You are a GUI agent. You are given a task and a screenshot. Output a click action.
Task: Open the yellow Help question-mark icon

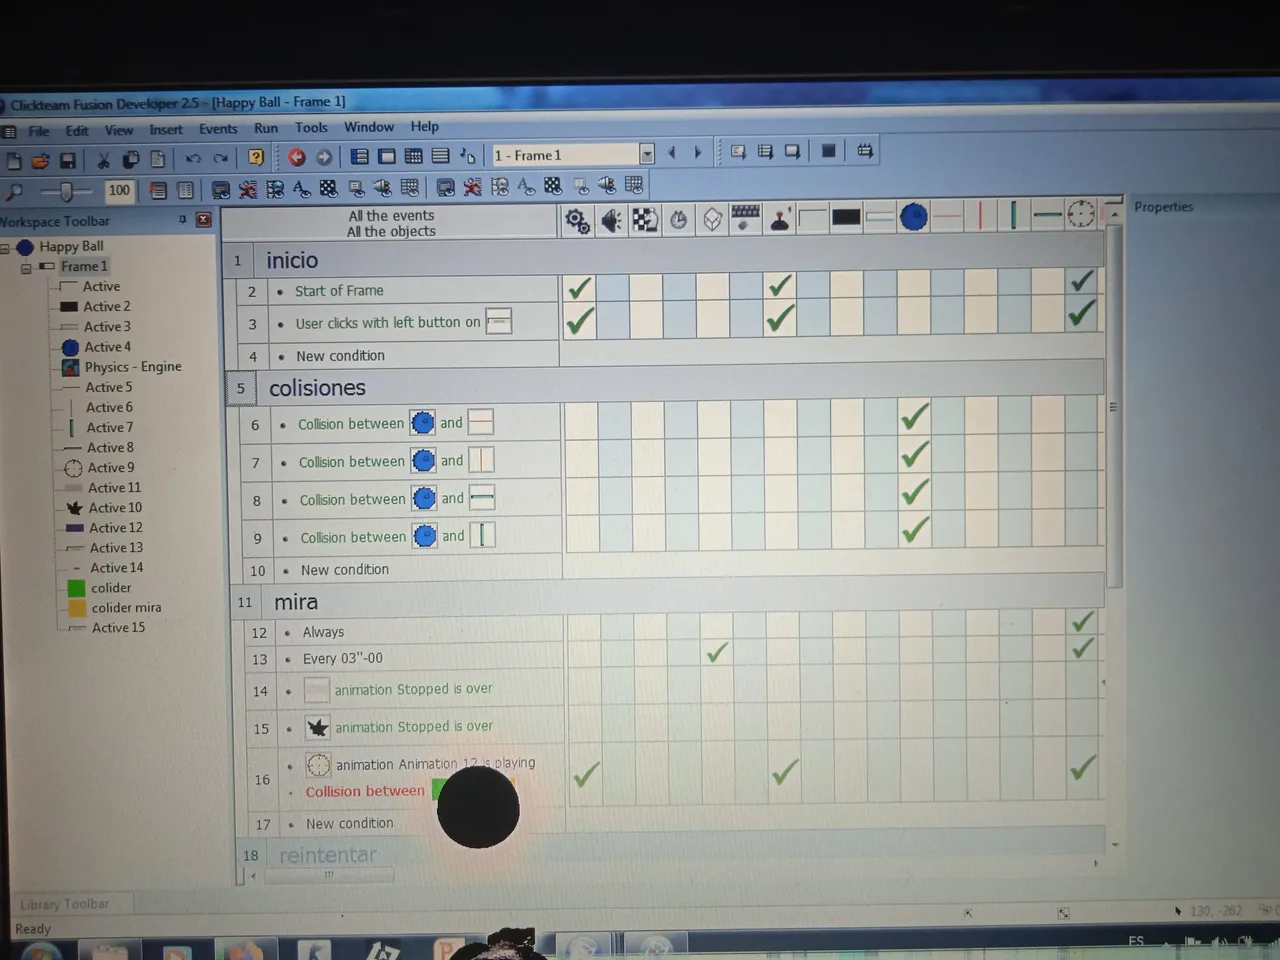(x=256, y=157)
